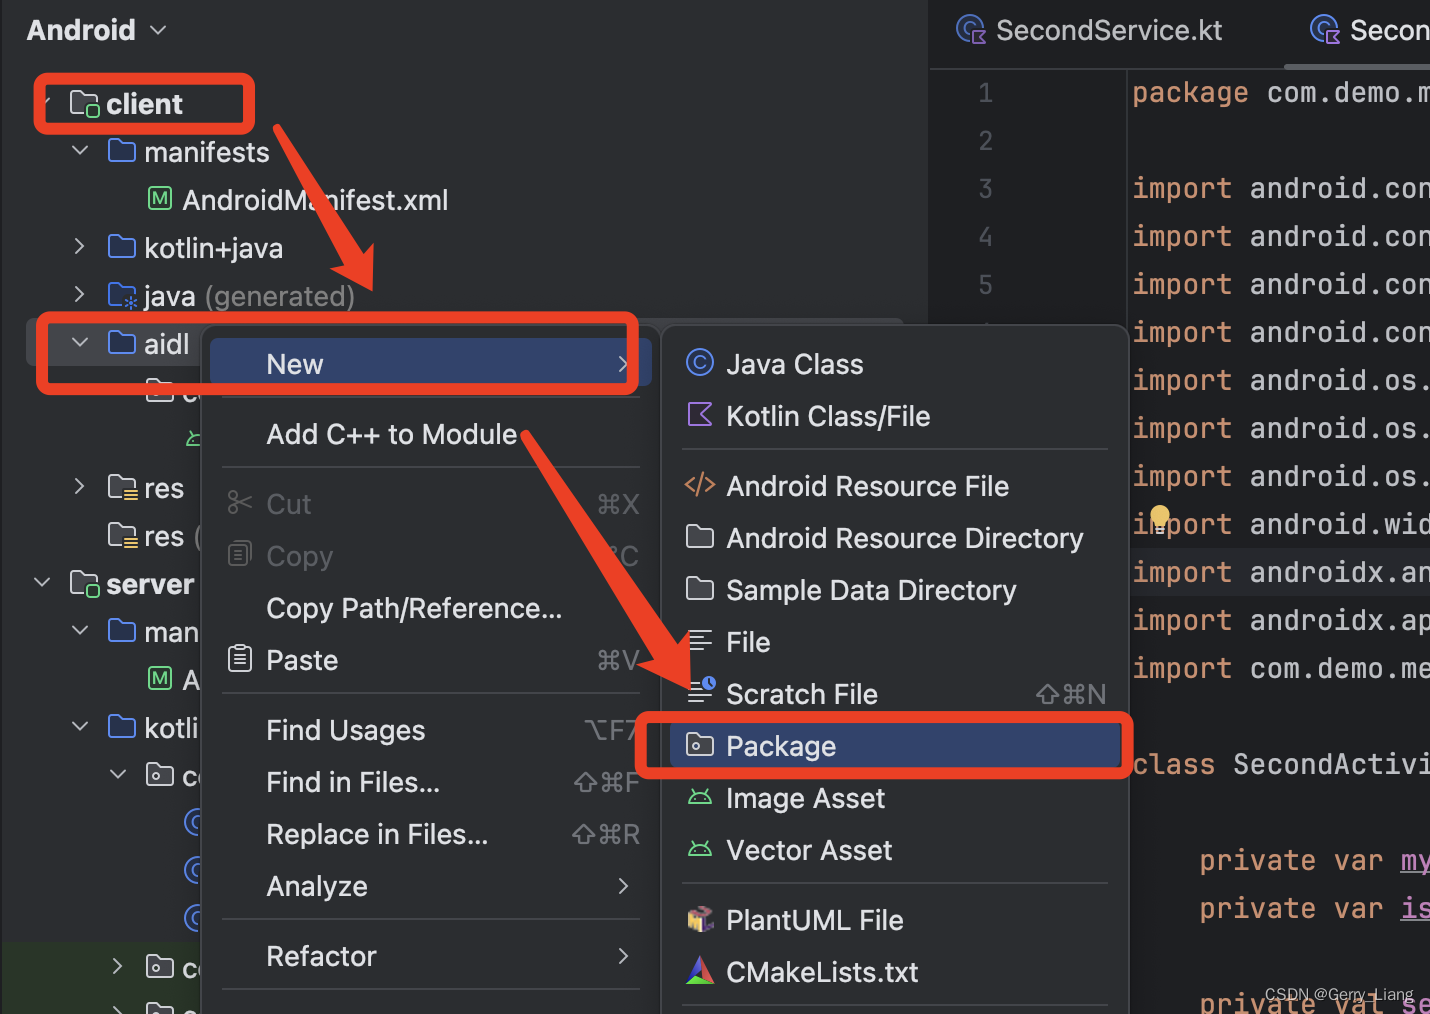Choose Replace in Files...
This screenshot has width=1430, height=1014.
(x=430, y=834)
